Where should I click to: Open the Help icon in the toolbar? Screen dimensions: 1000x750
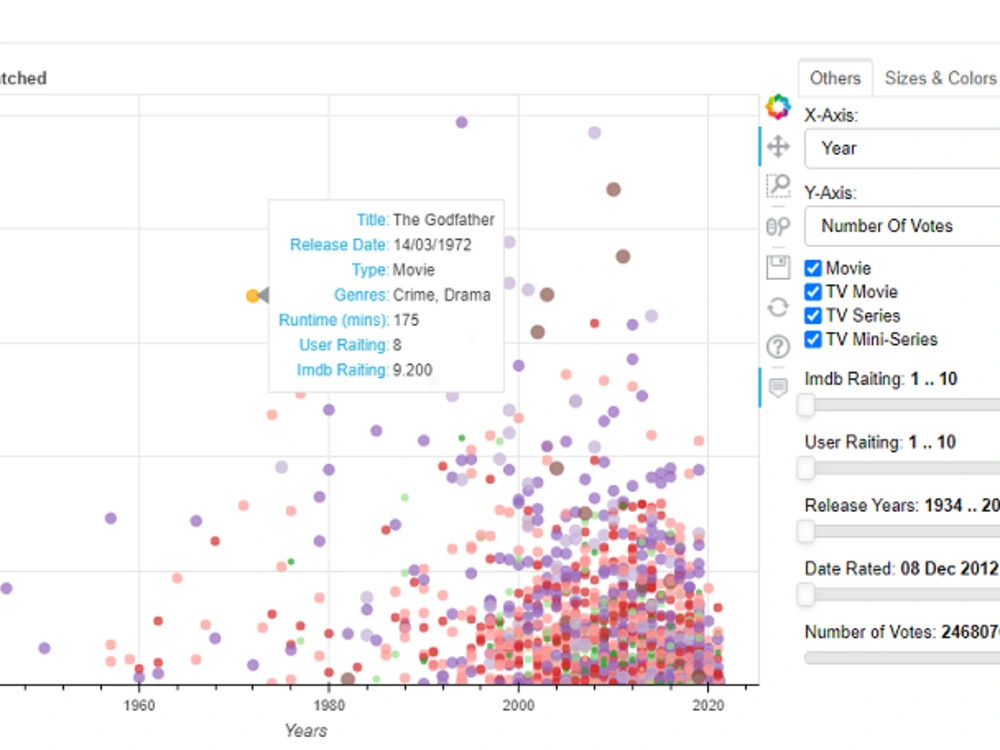pos(778,347)
